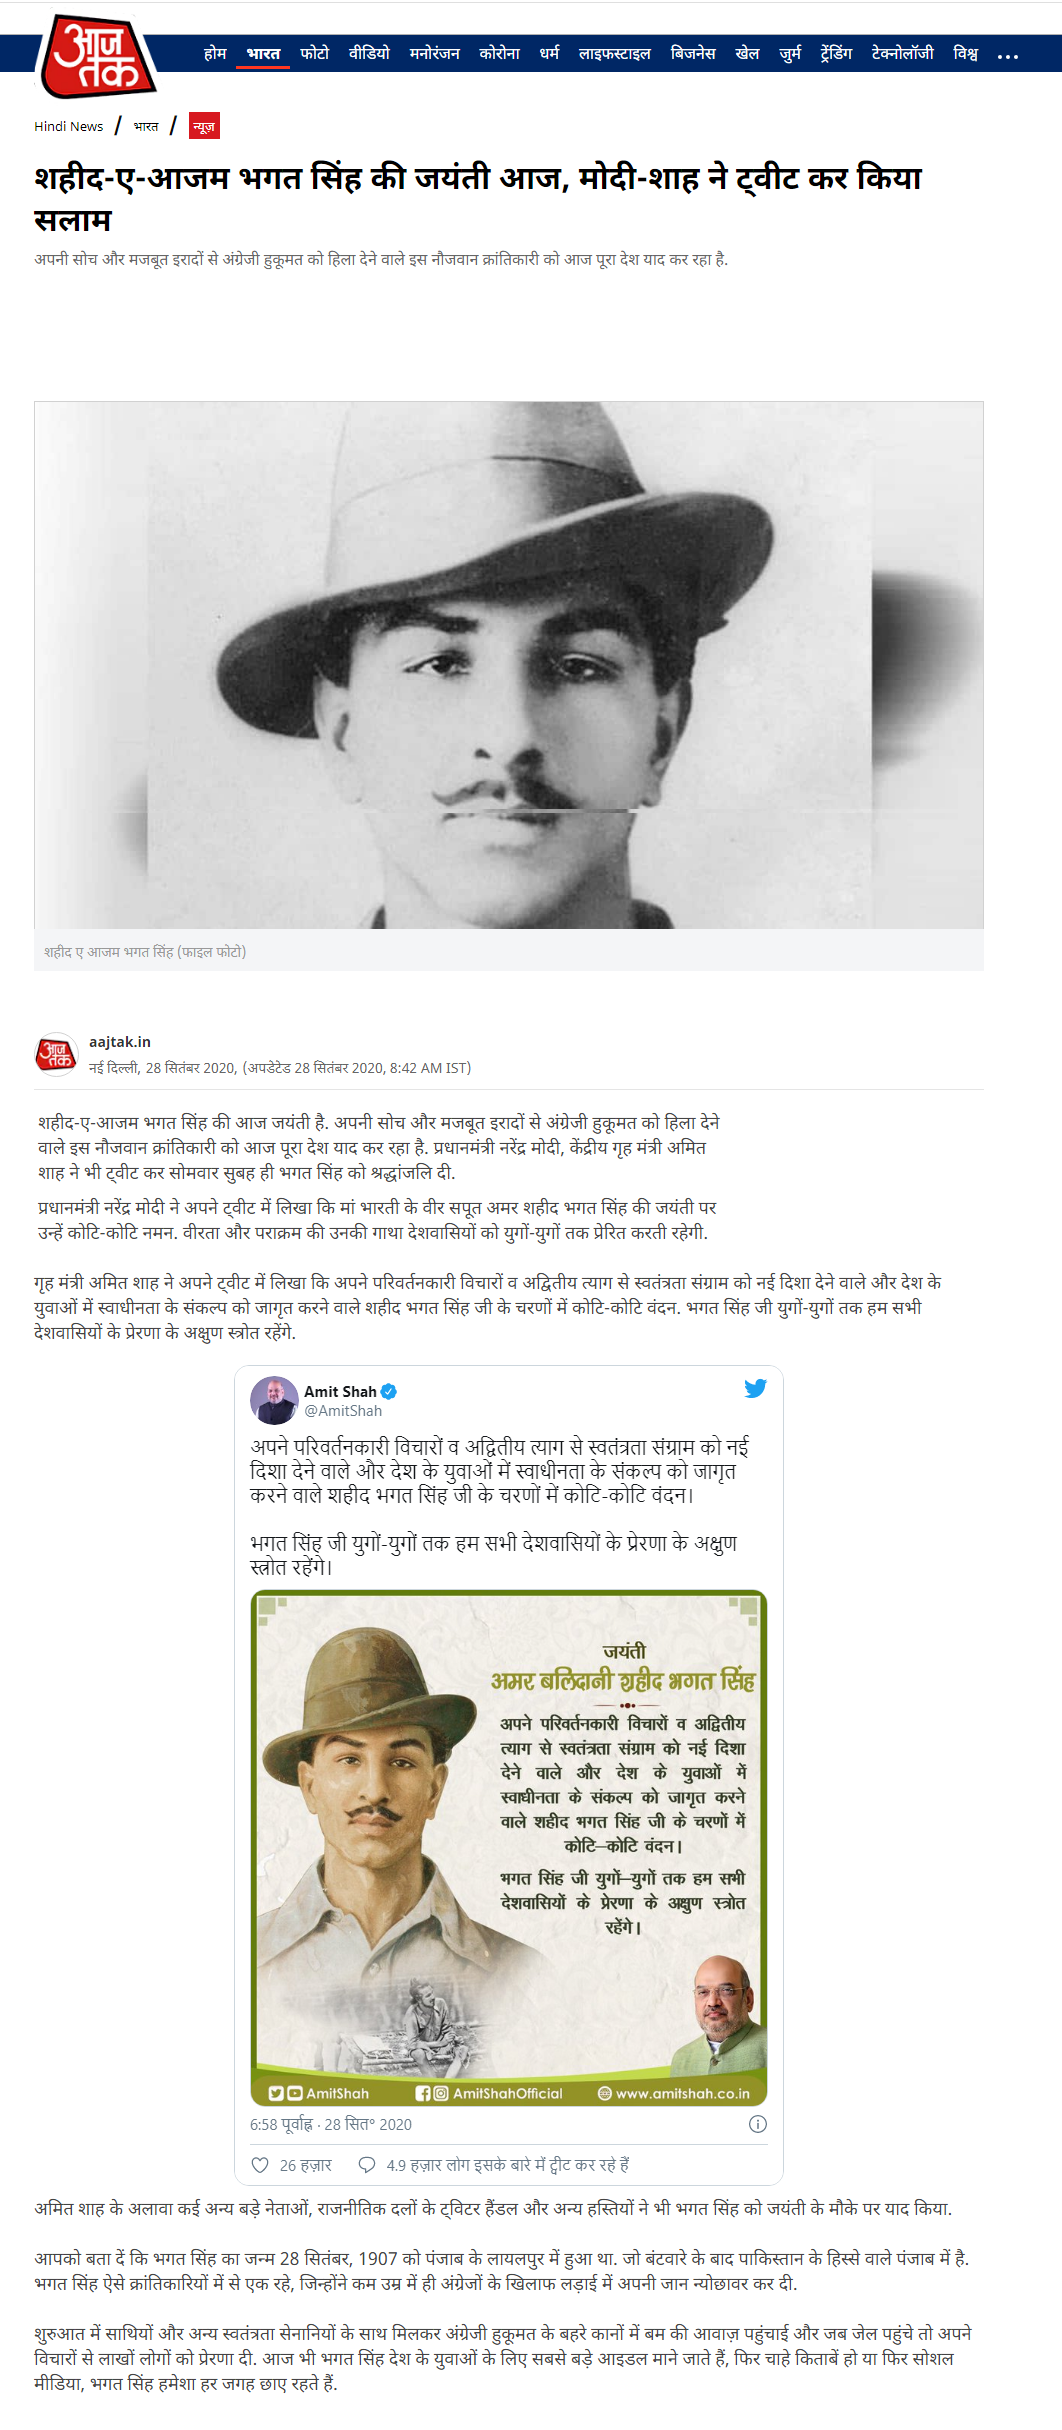The height and width of the screenshot is (2430, 1062).
Task: Click the @AmitShah handle link
Action: 343,1410
